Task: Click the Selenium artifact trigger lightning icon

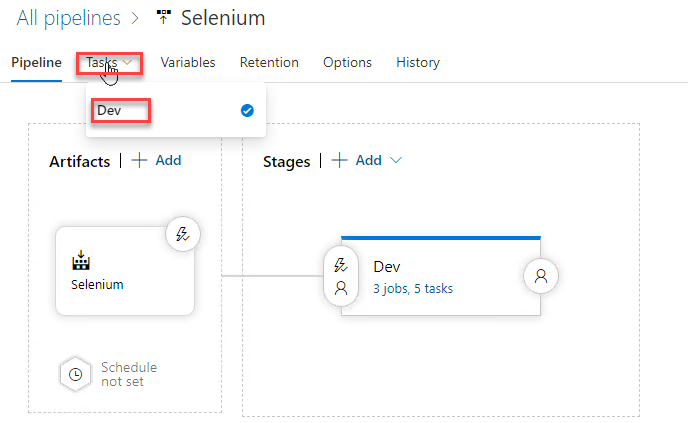Action: point(183,234)
